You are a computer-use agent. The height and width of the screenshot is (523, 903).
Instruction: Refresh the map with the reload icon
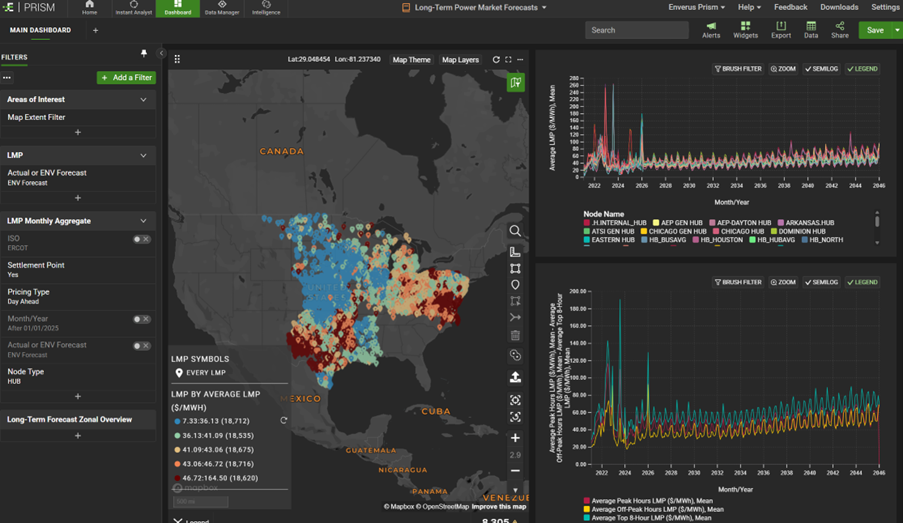coord(496,60)
